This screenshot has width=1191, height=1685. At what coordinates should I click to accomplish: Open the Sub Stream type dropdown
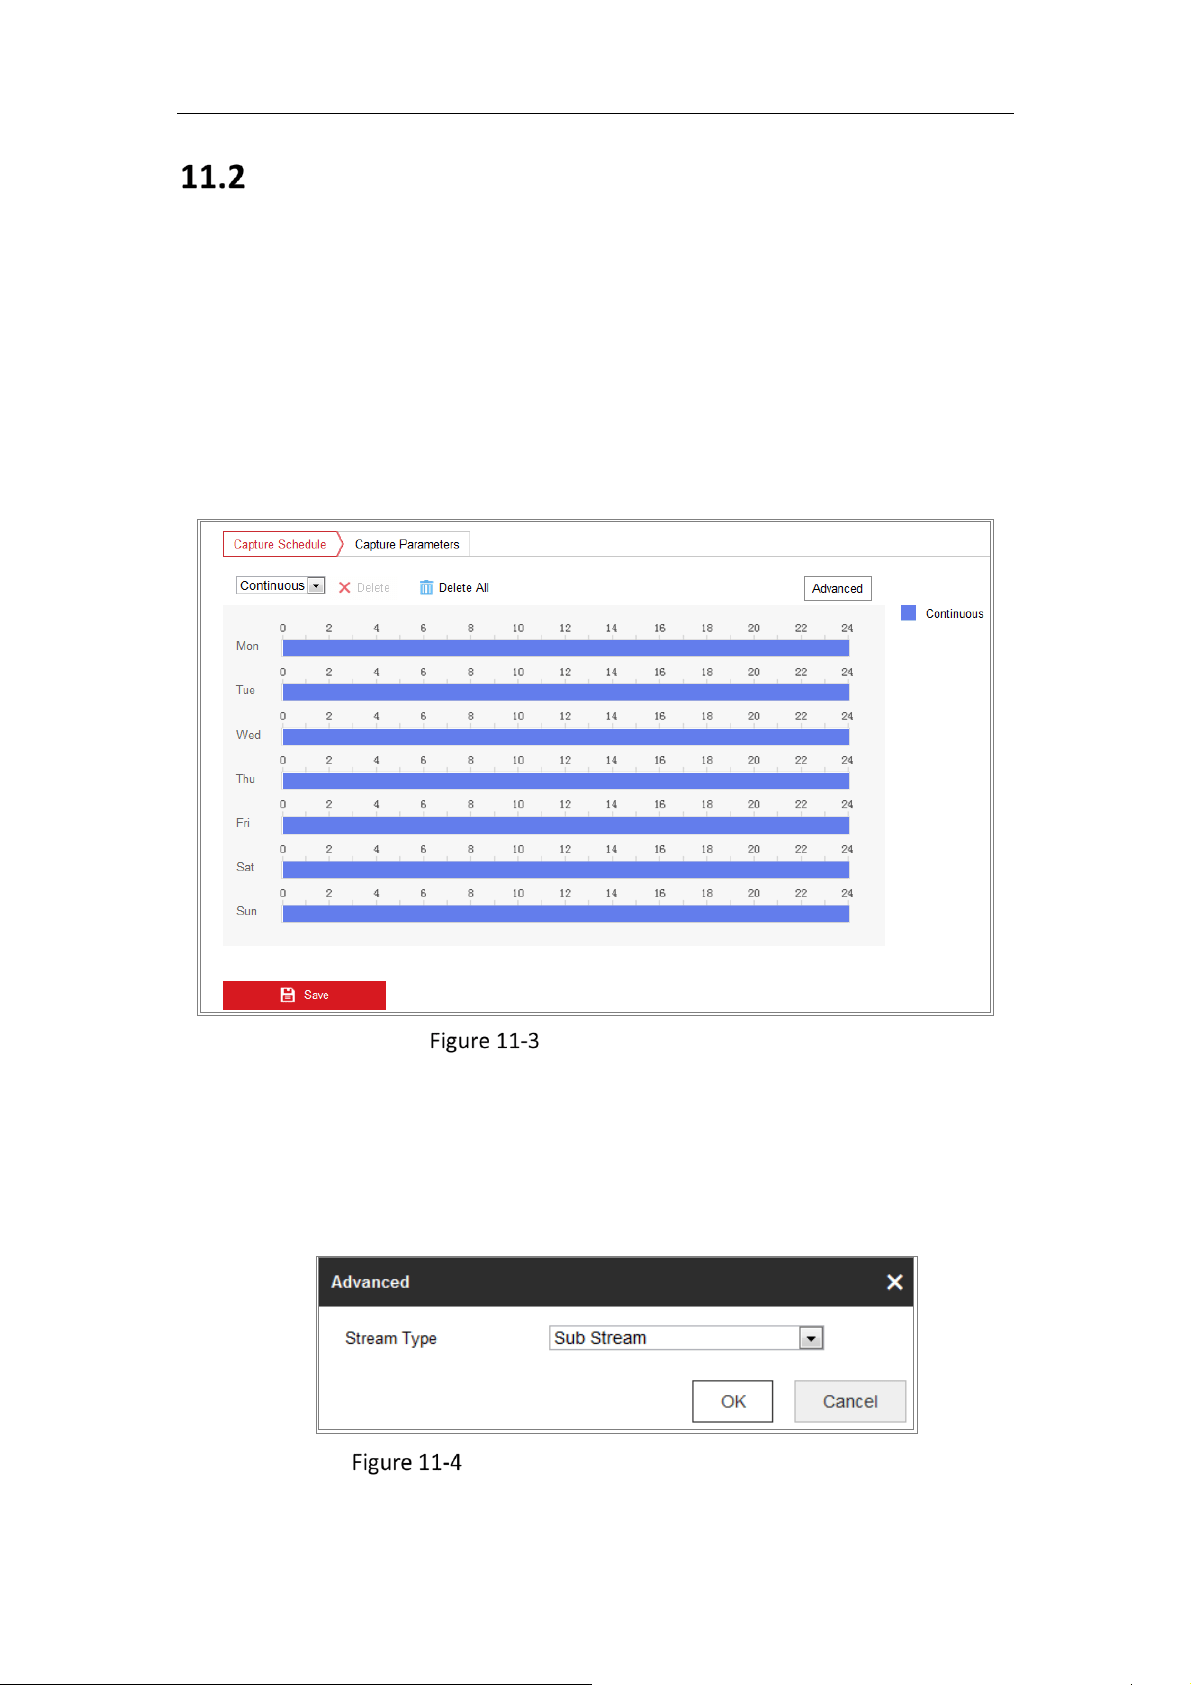coord(686,1338)
